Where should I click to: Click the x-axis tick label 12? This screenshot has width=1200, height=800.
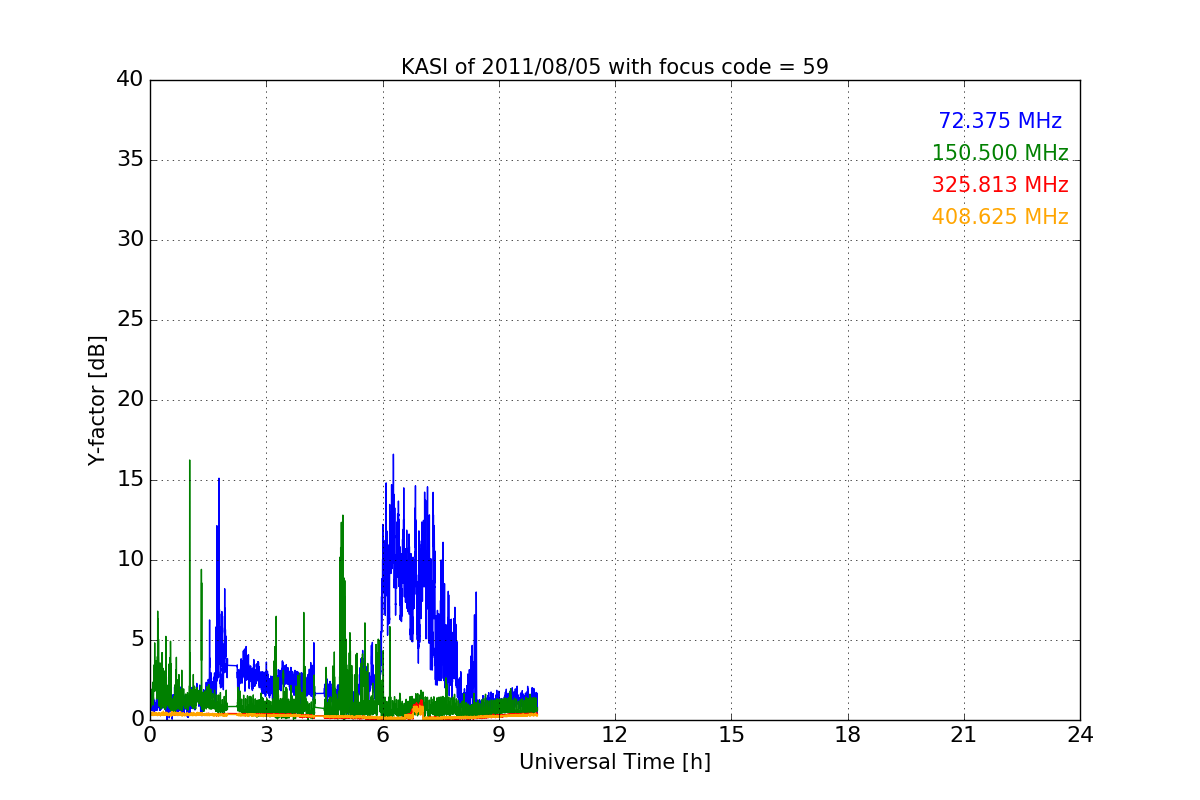(x=615, y=735)
